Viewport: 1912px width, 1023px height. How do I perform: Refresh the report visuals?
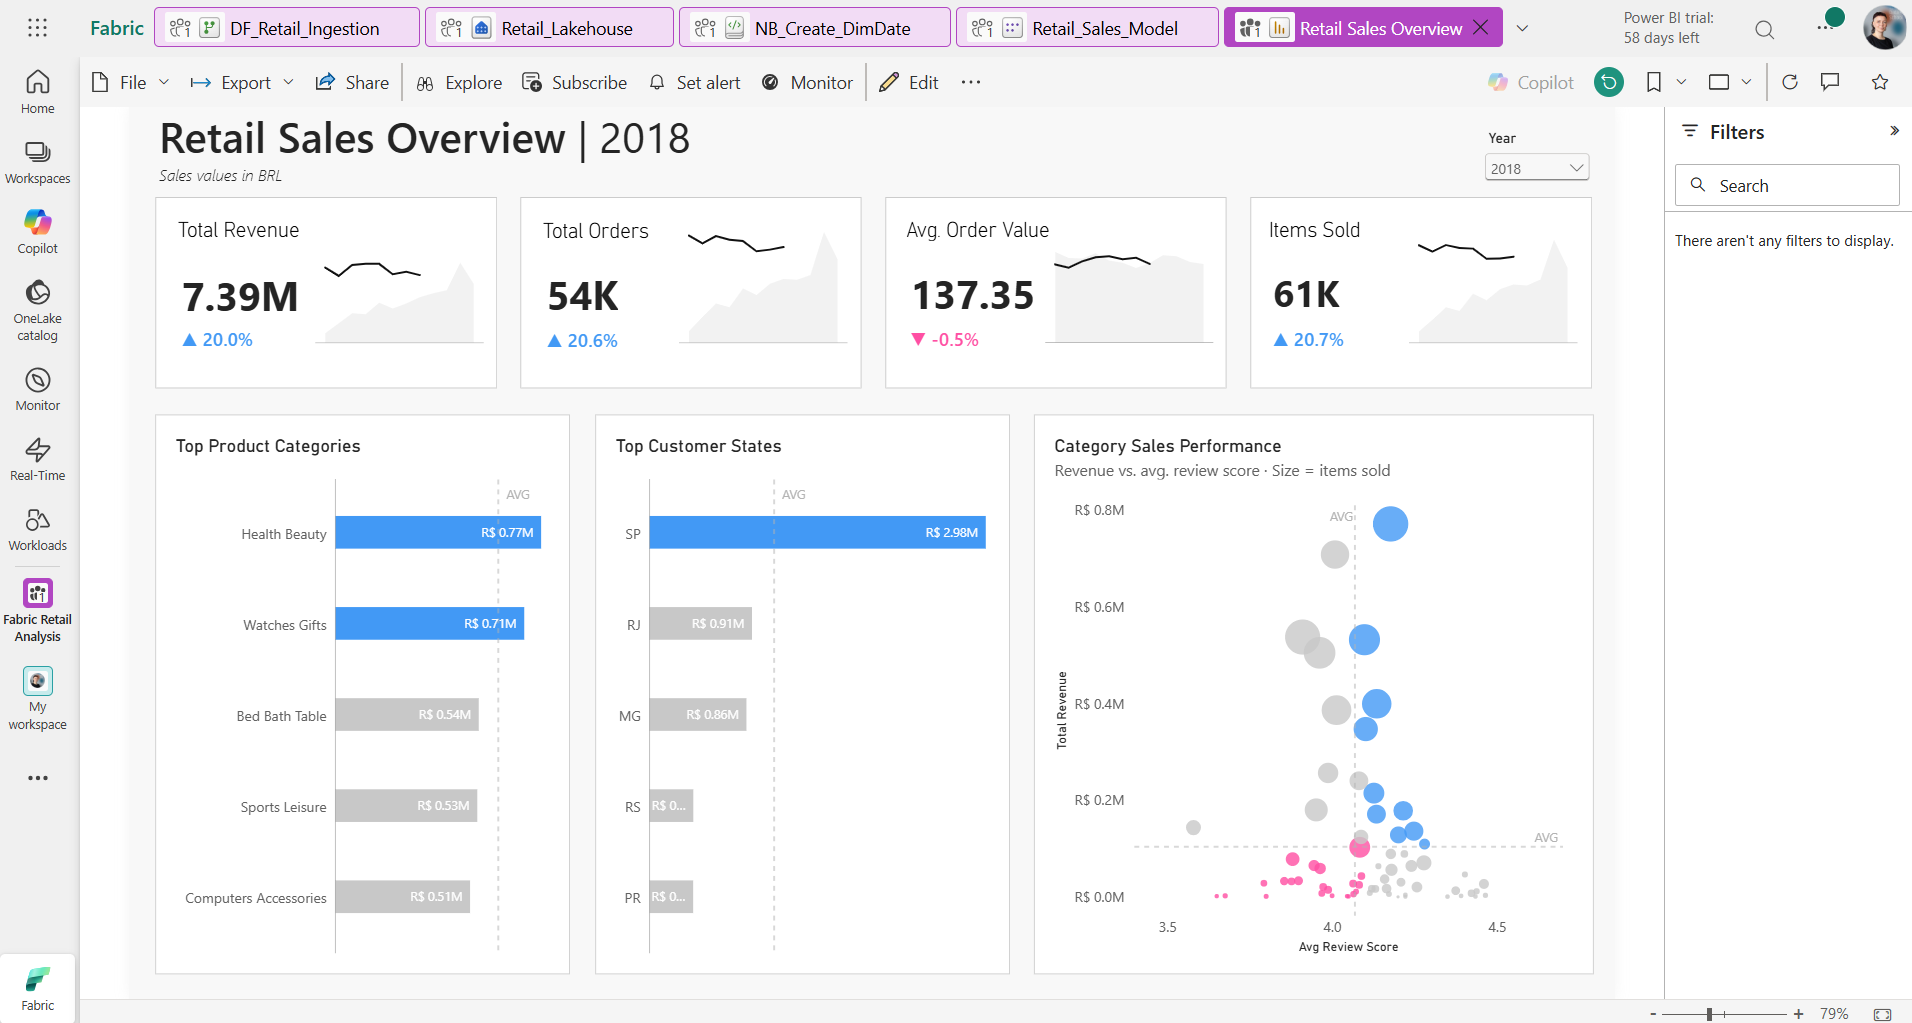click(1790, 82)
